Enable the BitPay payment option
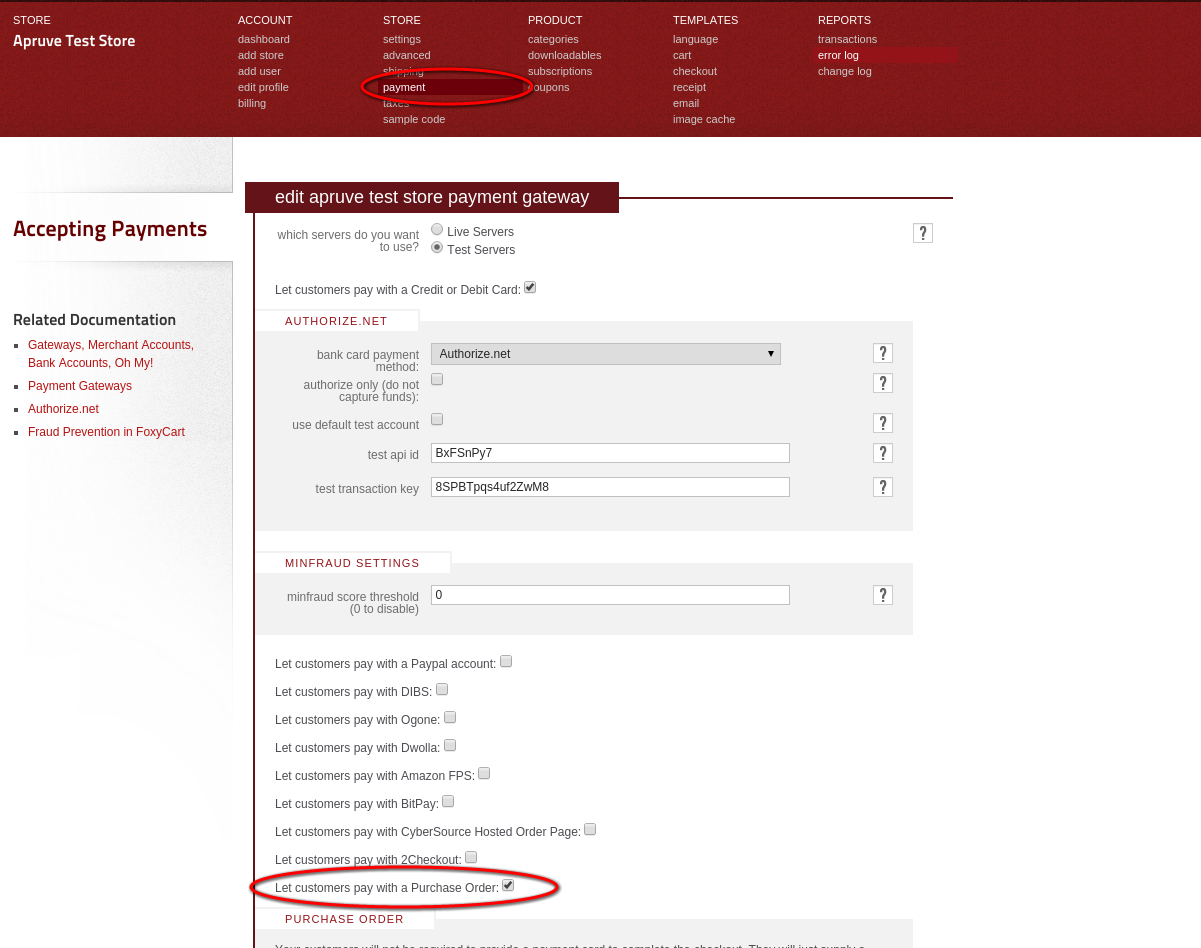The image size is (1201, 948). [447, 800]
